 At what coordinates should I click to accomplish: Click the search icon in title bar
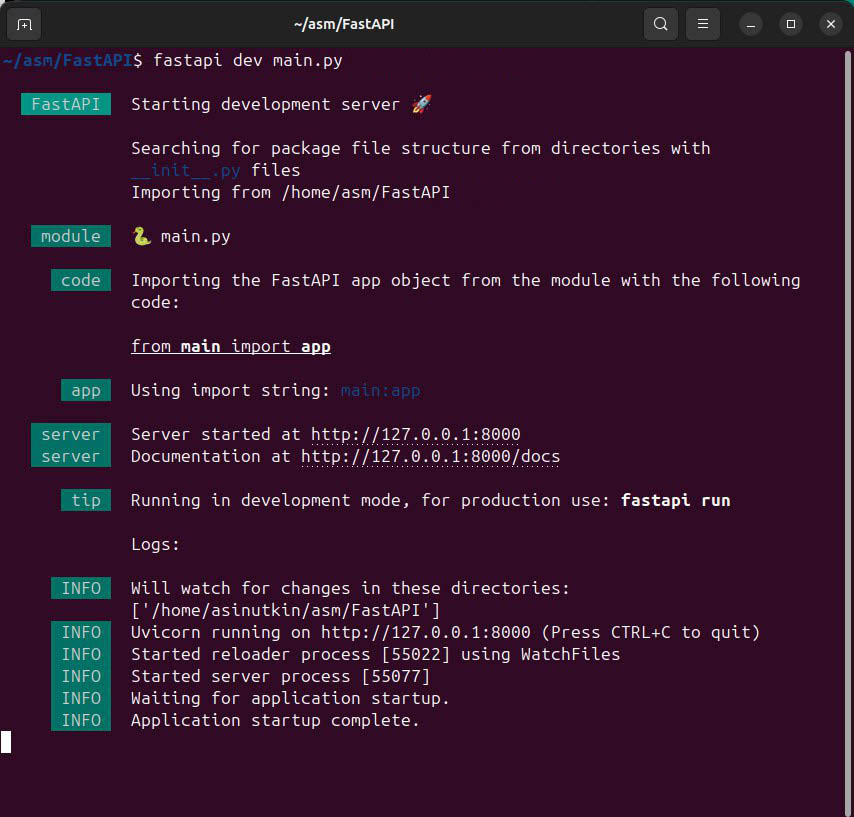(x=660, y=23)
